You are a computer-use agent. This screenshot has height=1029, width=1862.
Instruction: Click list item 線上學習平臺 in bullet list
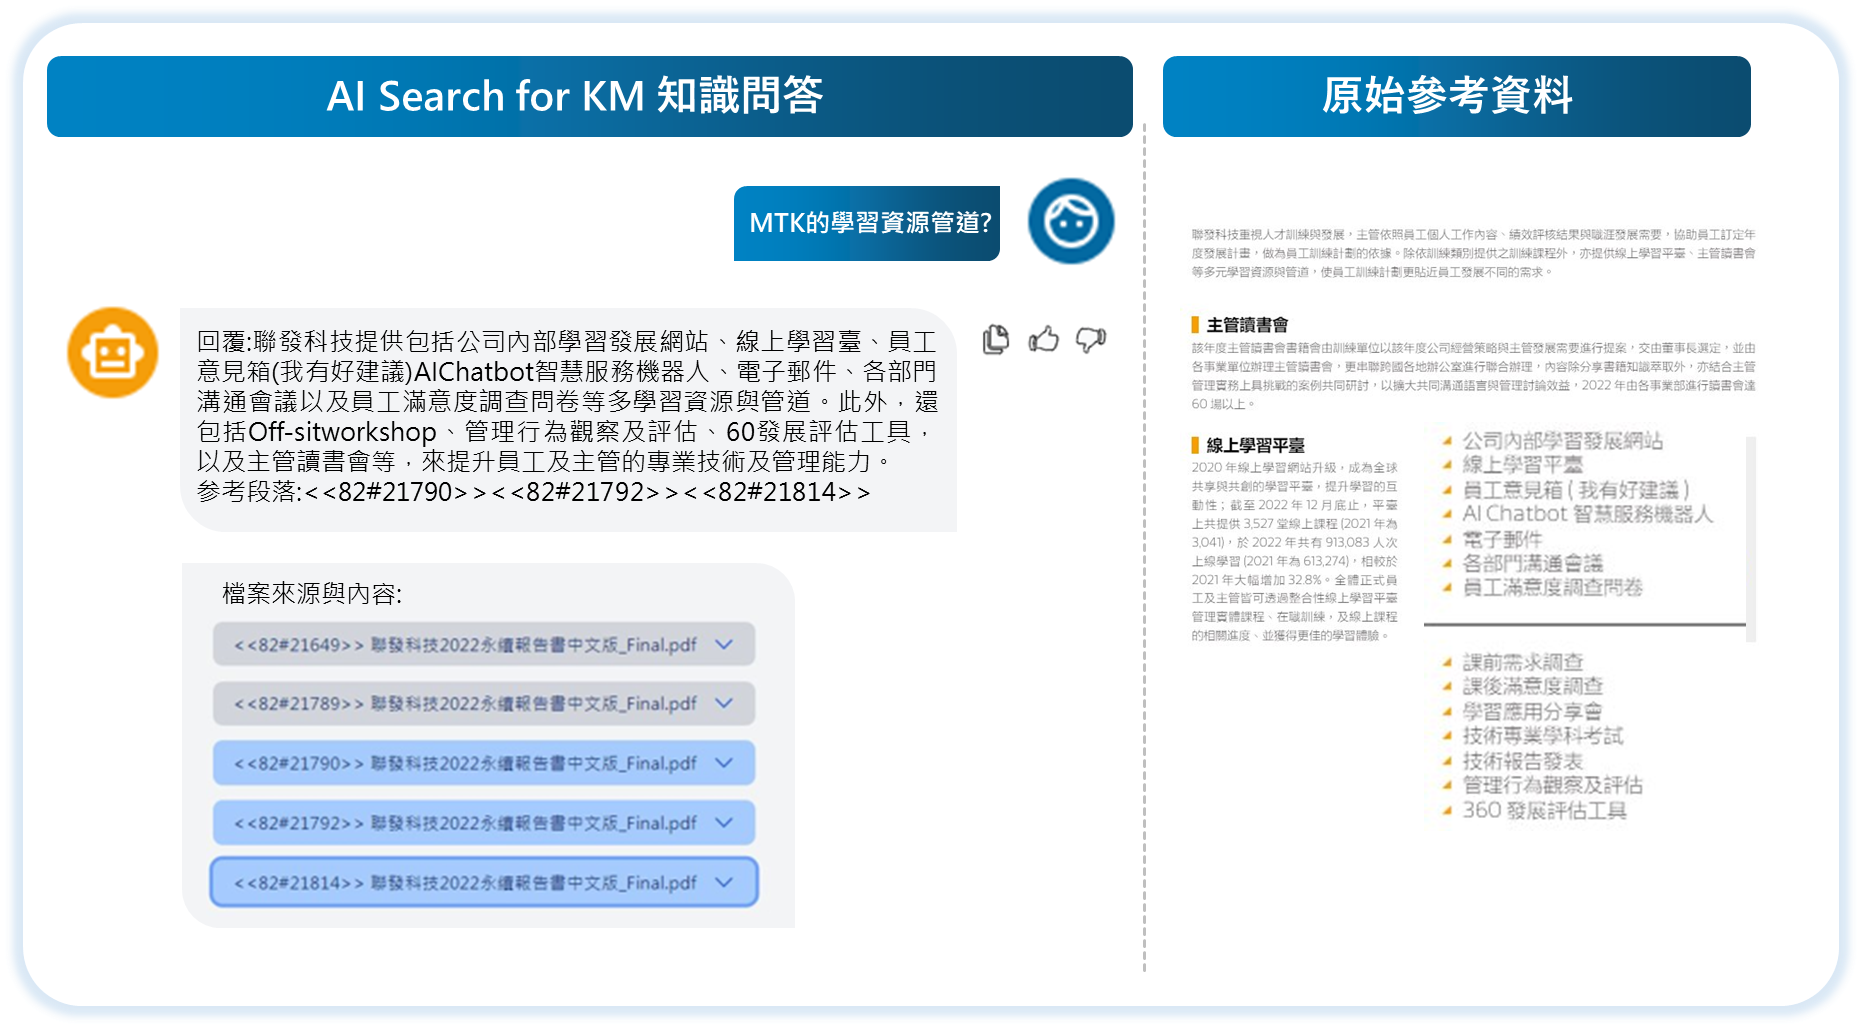1522,465
